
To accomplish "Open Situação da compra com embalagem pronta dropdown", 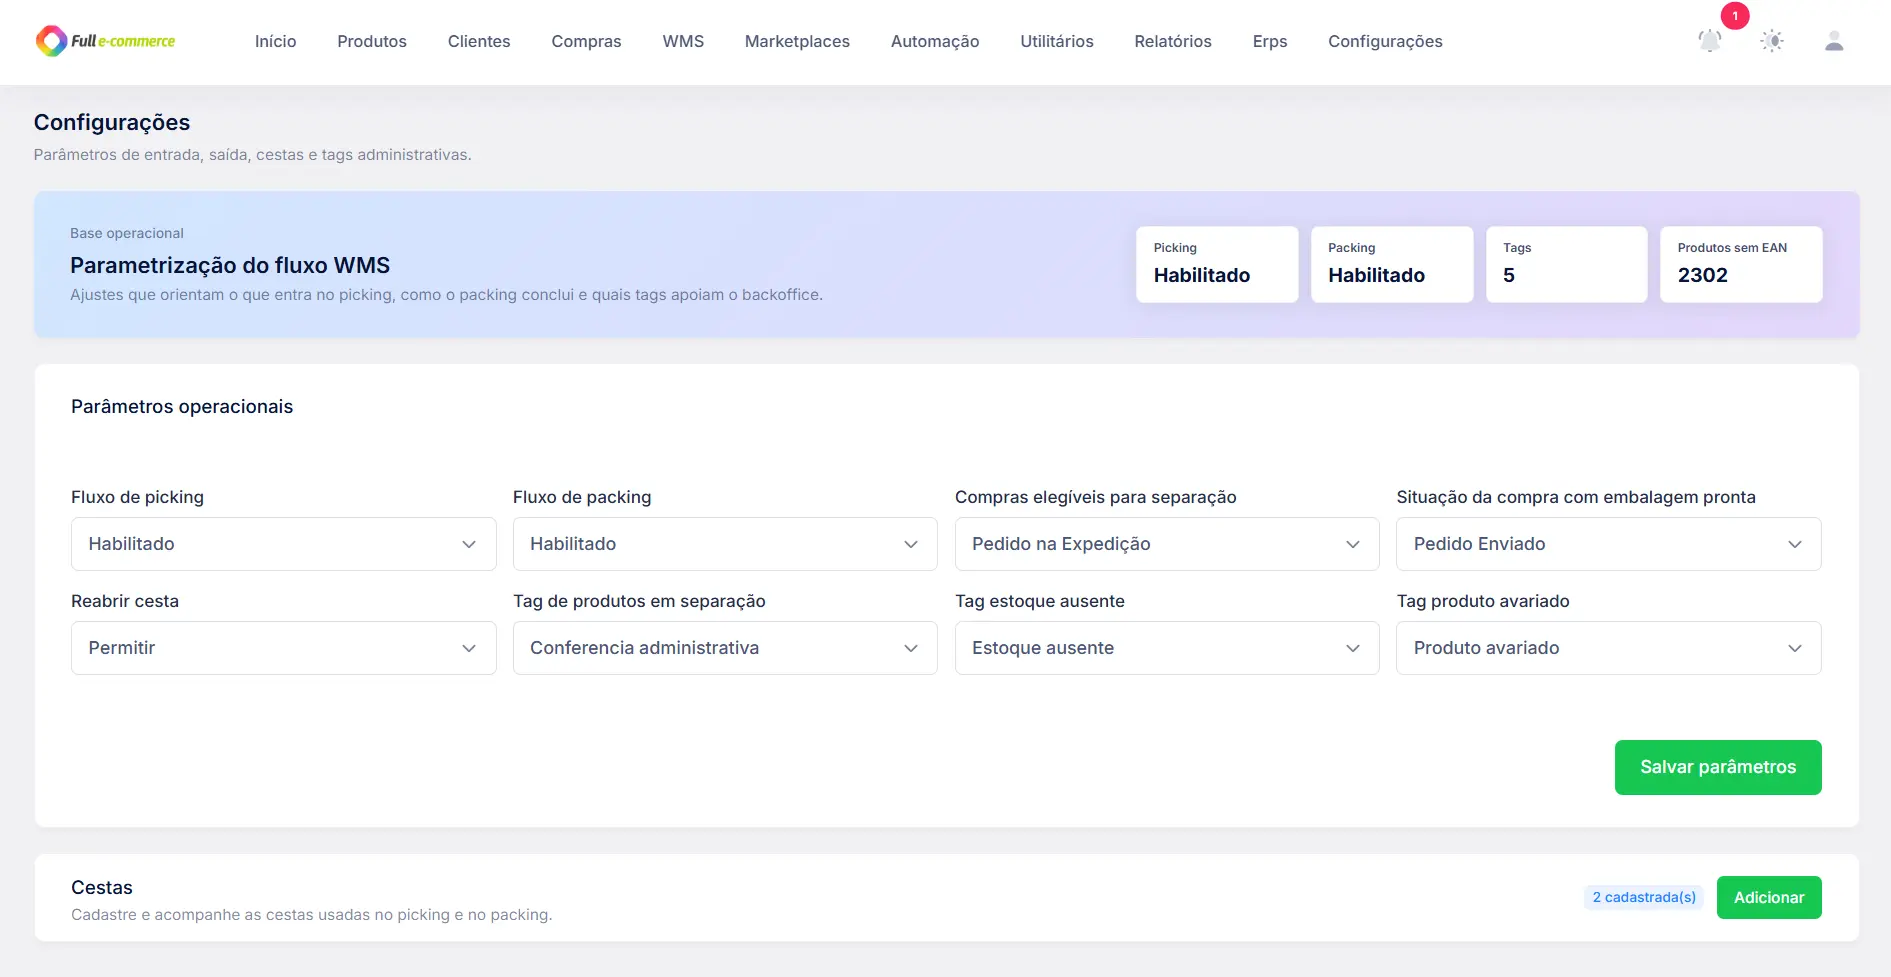I will [1609, 544].
